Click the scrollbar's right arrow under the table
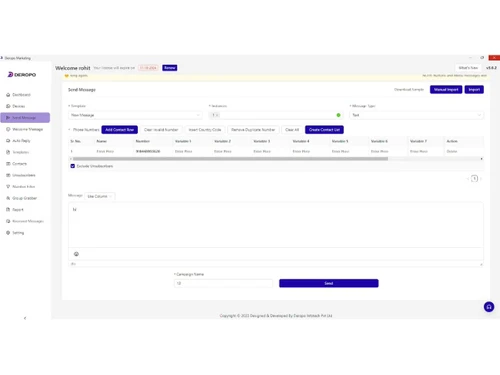The width and height of the screenshot is (500, 375). [x=481, y=159]
